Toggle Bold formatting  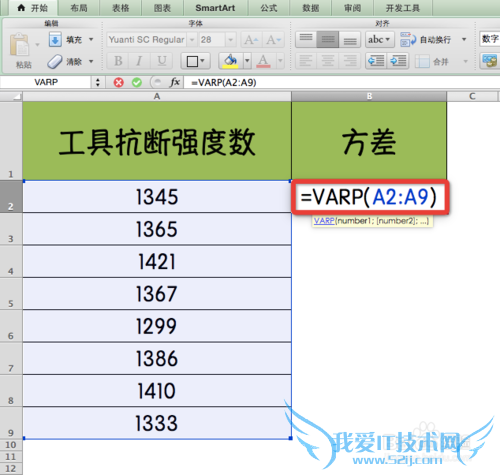118,61
